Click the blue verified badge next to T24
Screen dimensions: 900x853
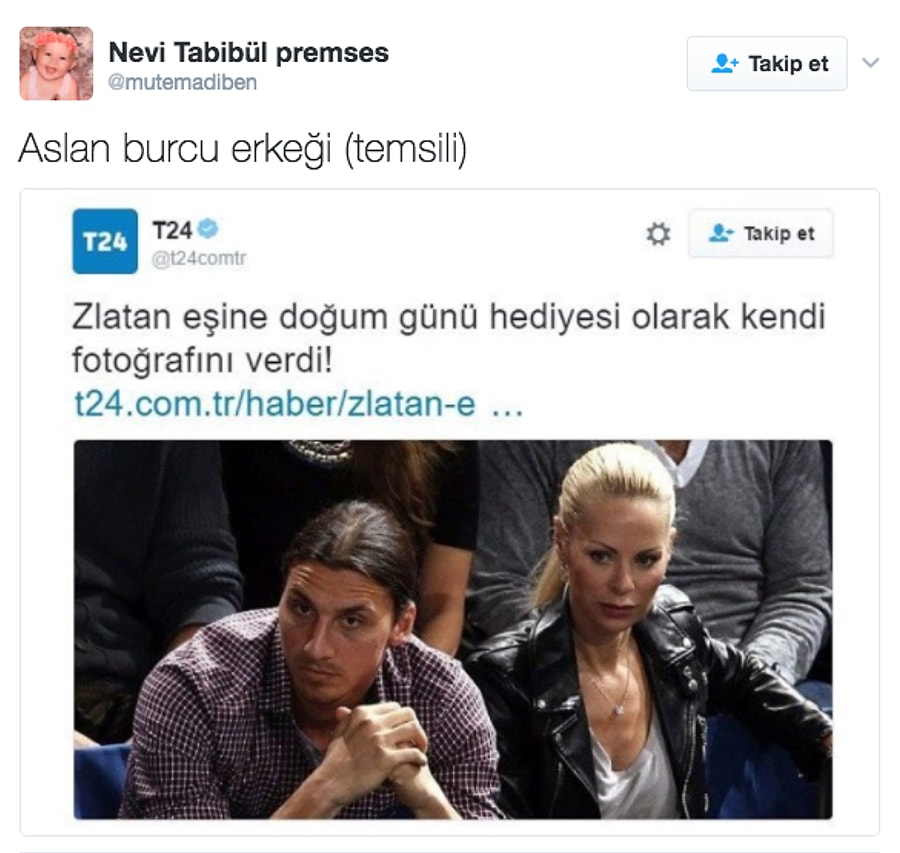click(x=208, y=229)
